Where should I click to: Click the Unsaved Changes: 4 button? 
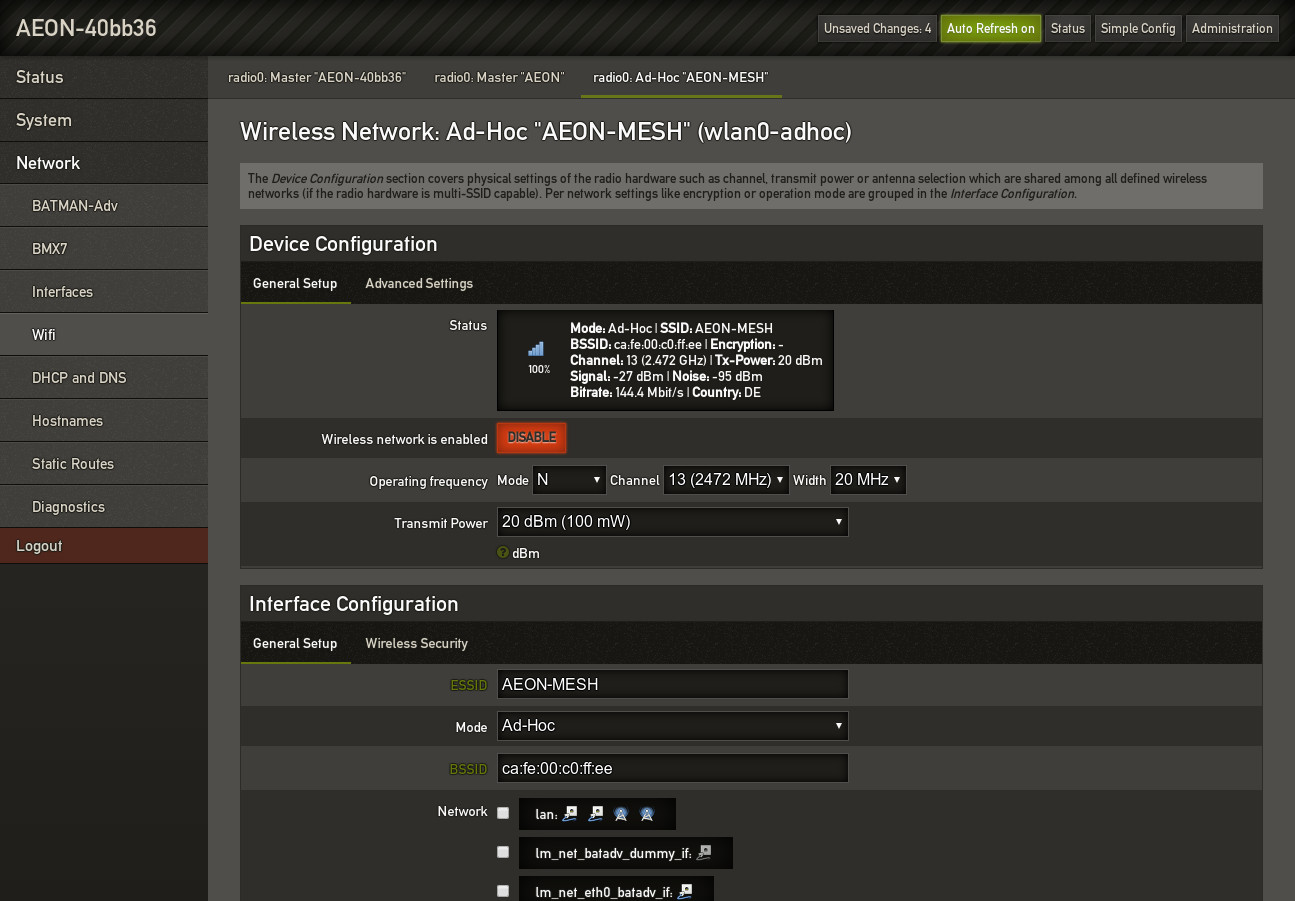877,28
